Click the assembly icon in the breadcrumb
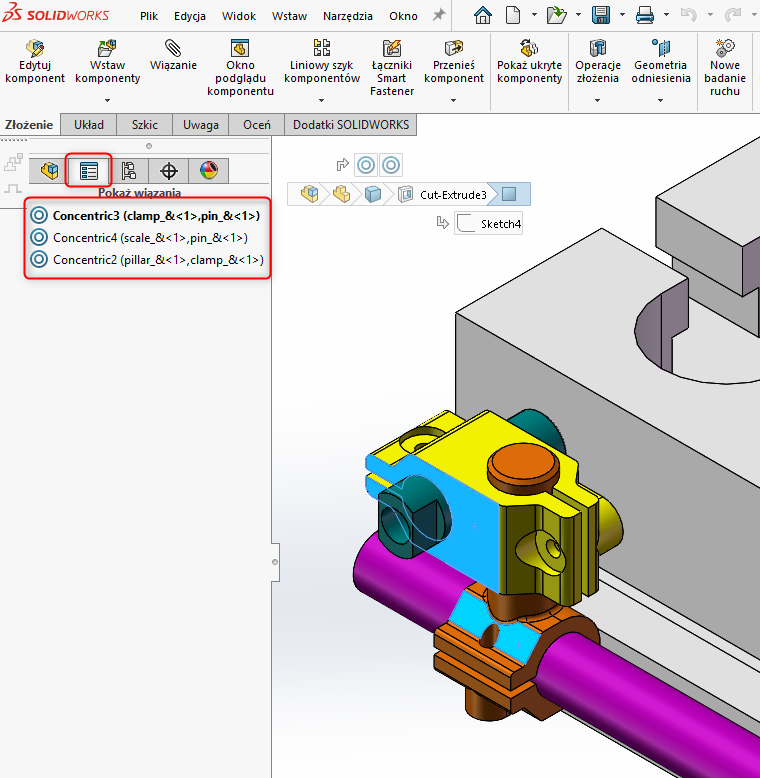The height and width of the screenshot is (778, 760). pos(310,194)
